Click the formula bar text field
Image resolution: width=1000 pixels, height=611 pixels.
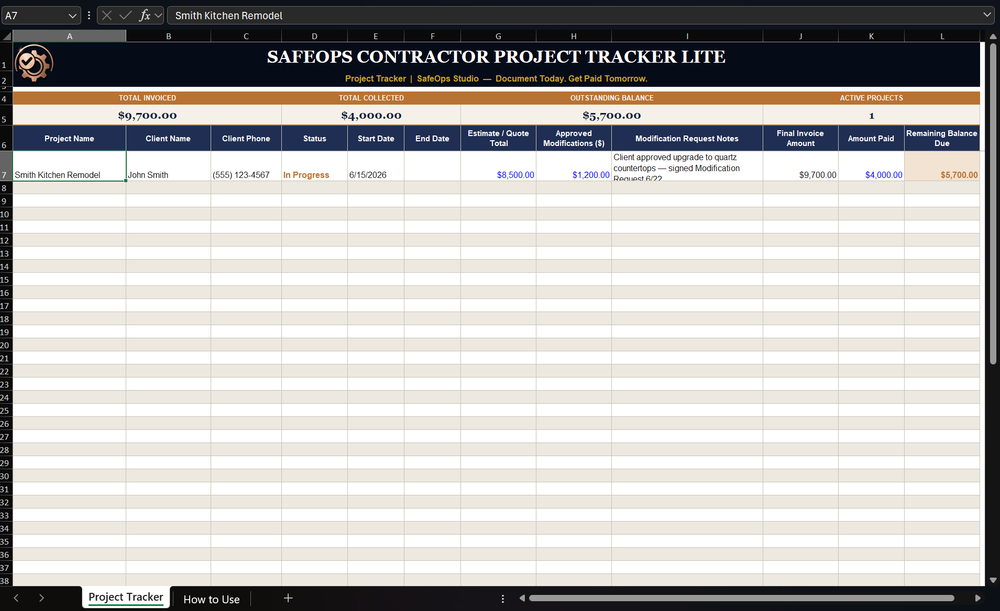coord(573,15)
